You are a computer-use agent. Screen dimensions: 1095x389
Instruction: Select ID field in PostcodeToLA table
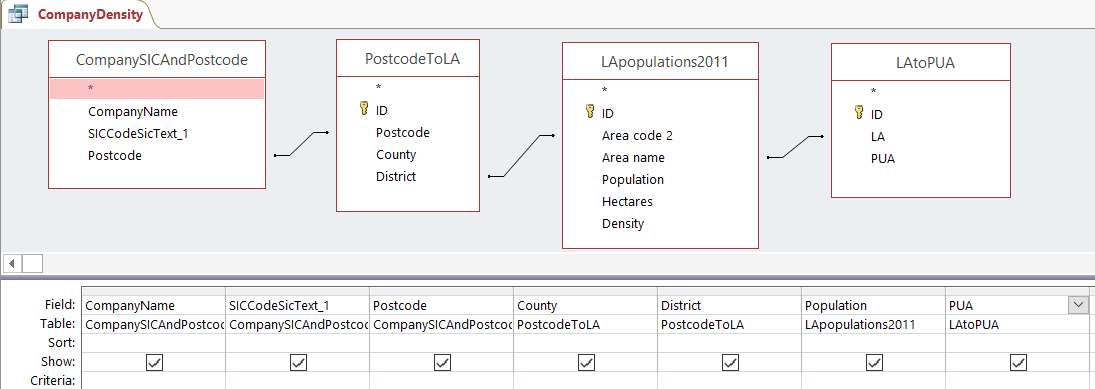click(x=381, y=110)
